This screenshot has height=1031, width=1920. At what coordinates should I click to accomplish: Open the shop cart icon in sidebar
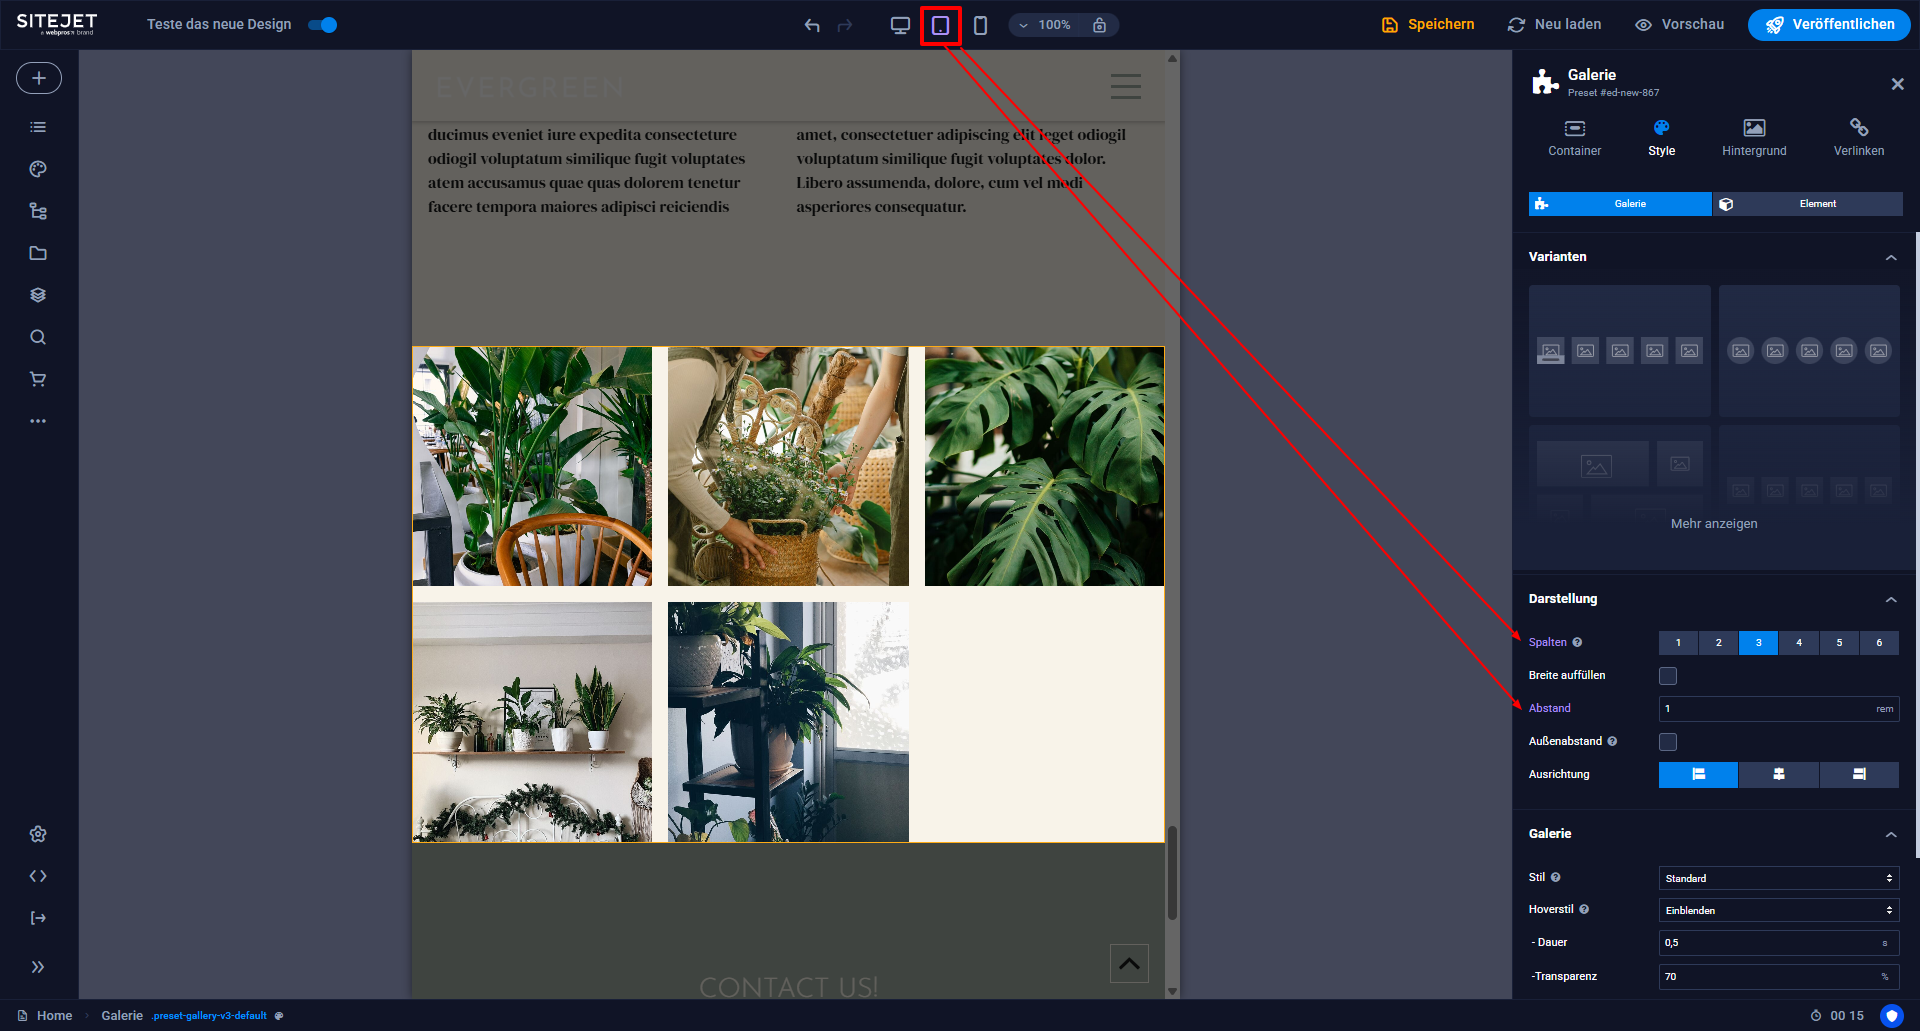38,379
